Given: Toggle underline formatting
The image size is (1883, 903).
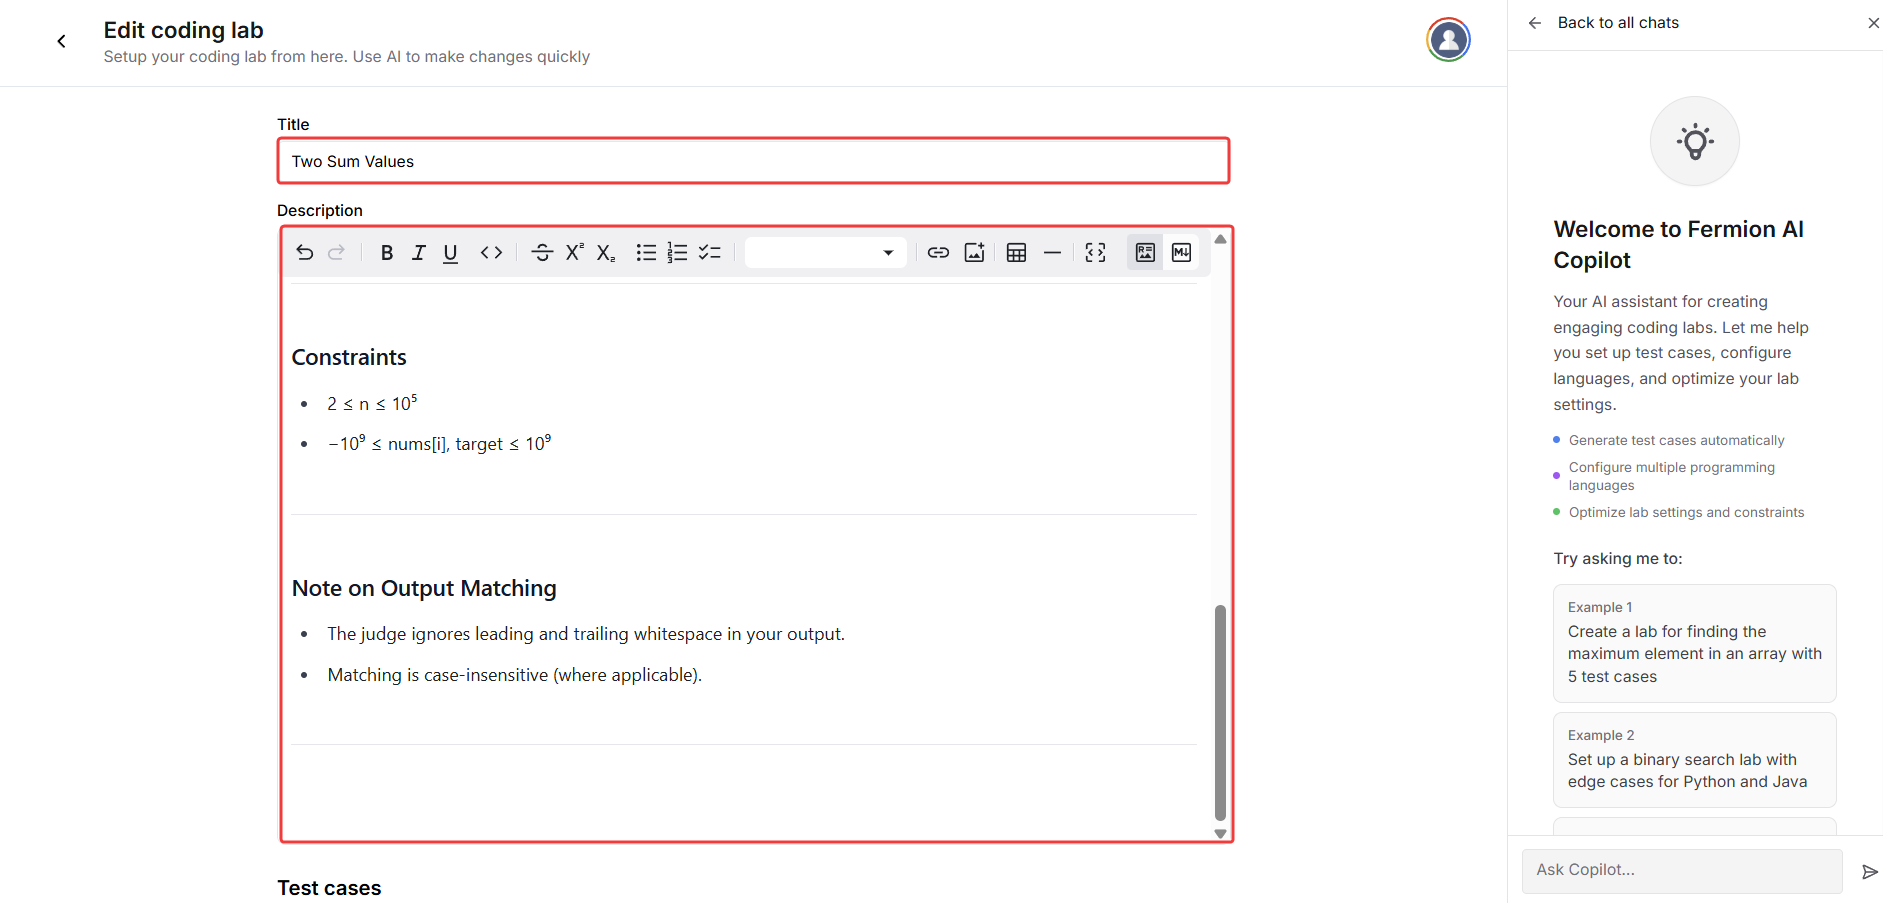Looking at the screenshot, I should coord(450,253).
